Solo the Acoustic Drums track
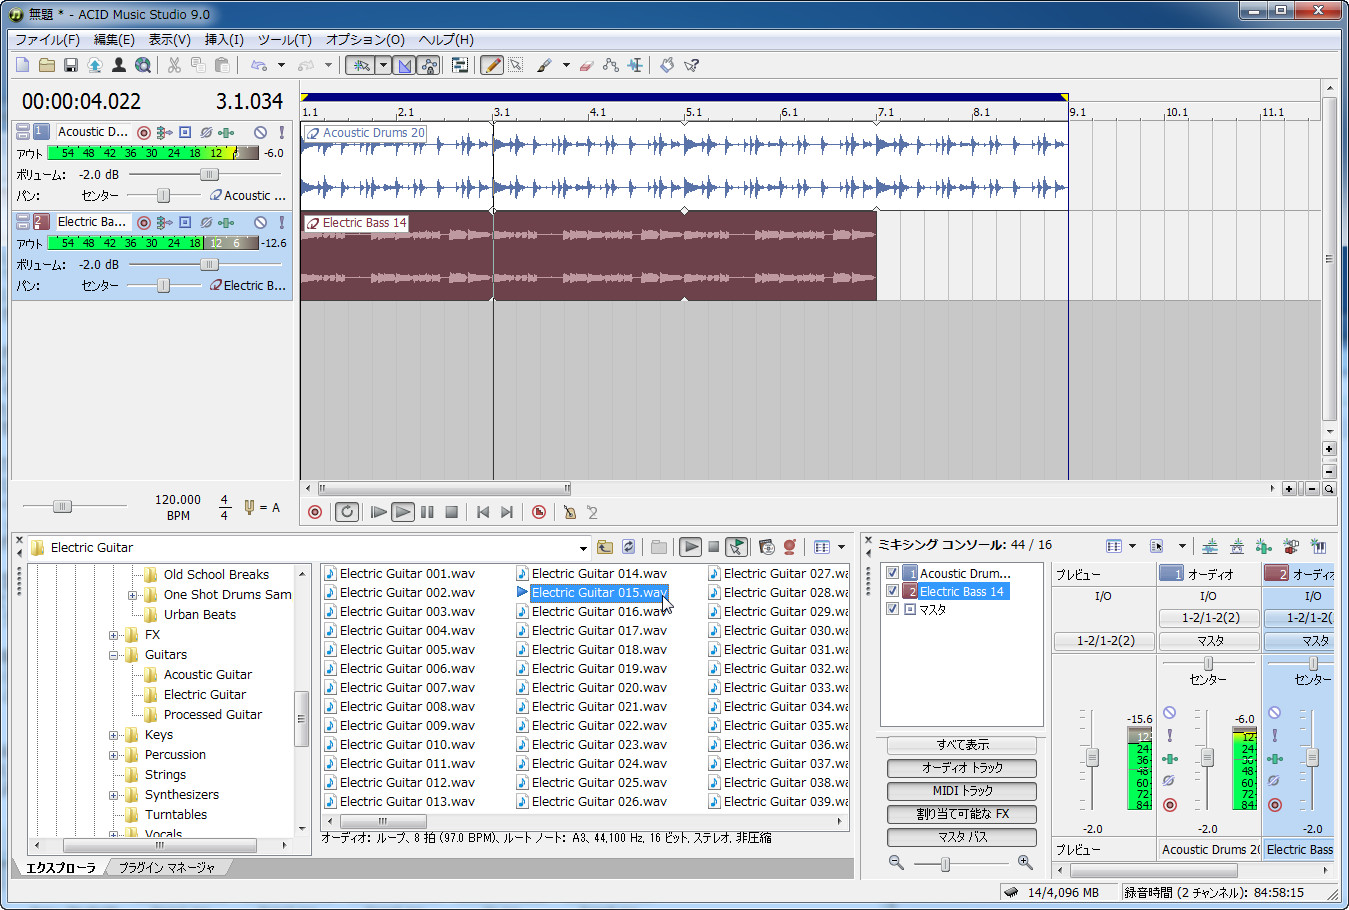Image resolution: width=1349 pixels, height=910 pixels. pos(282,132)
